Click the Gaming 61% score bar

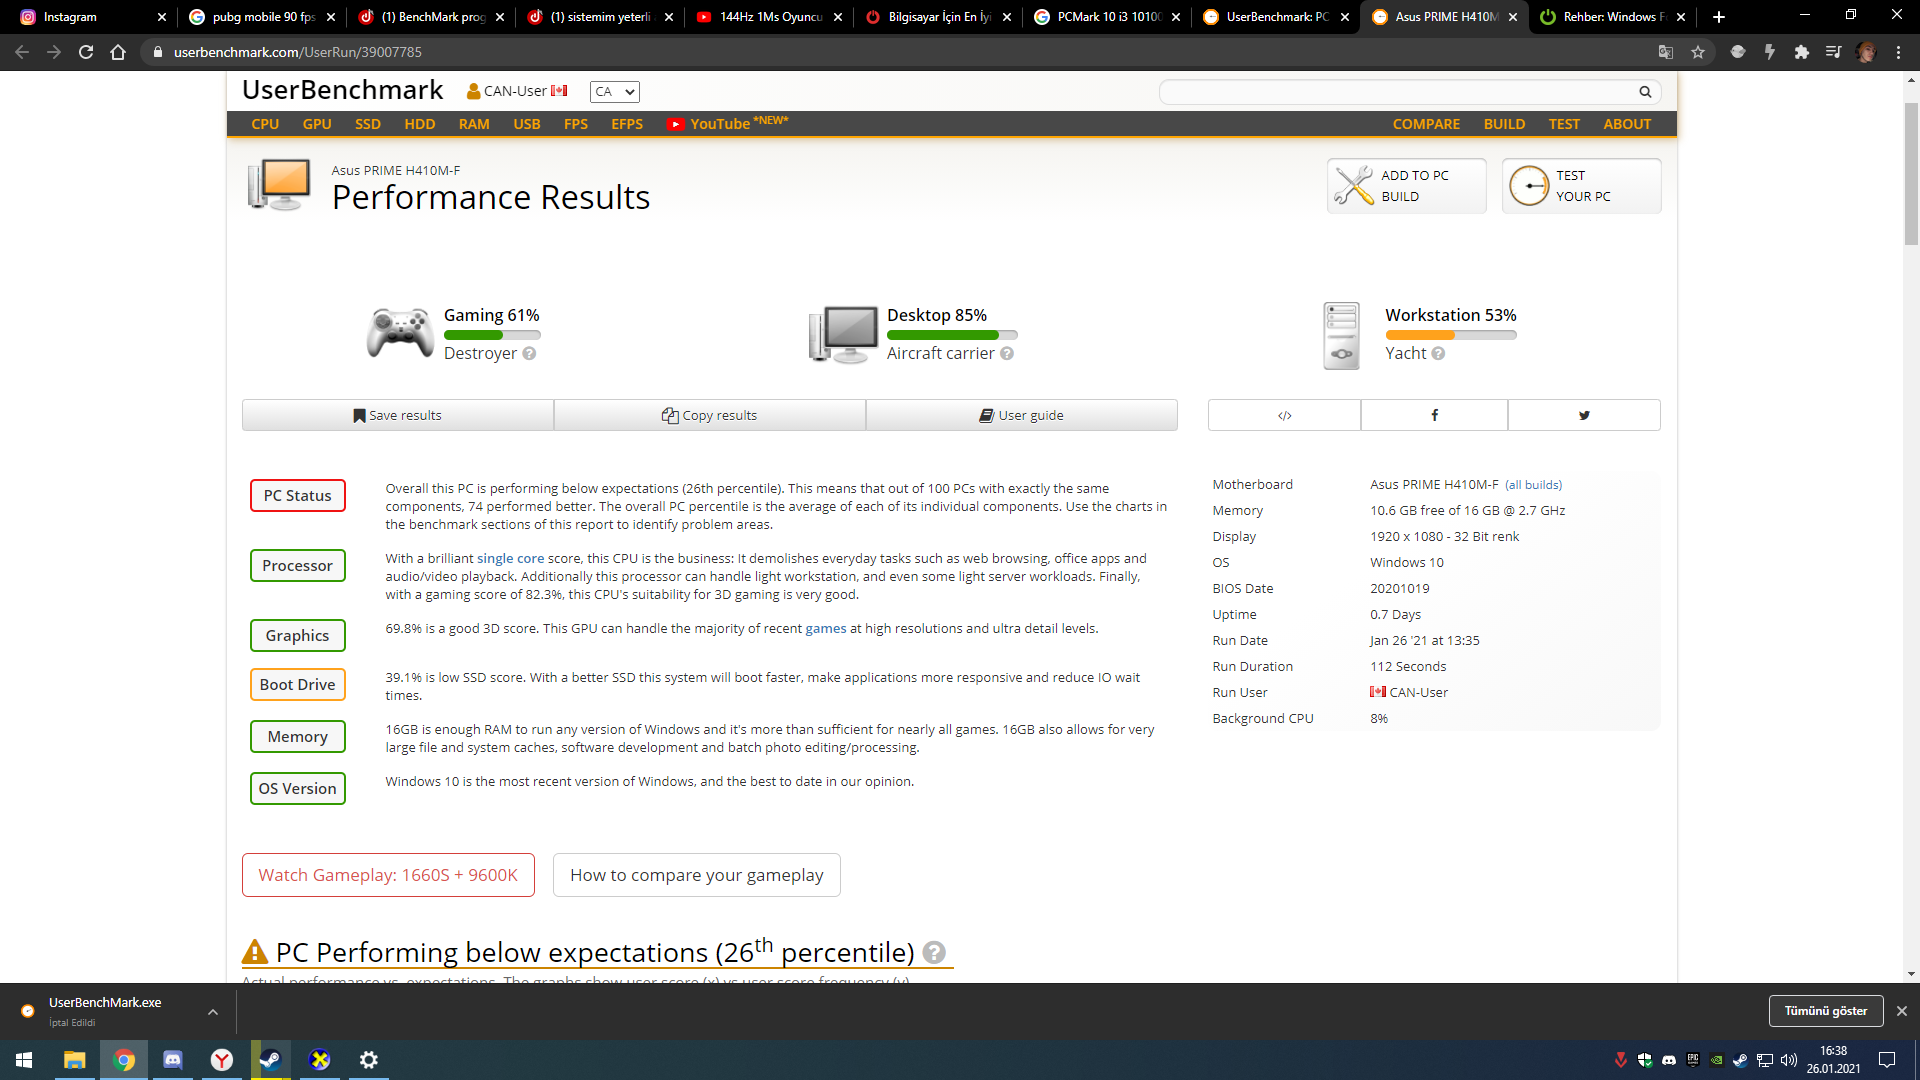coord(491,335)
